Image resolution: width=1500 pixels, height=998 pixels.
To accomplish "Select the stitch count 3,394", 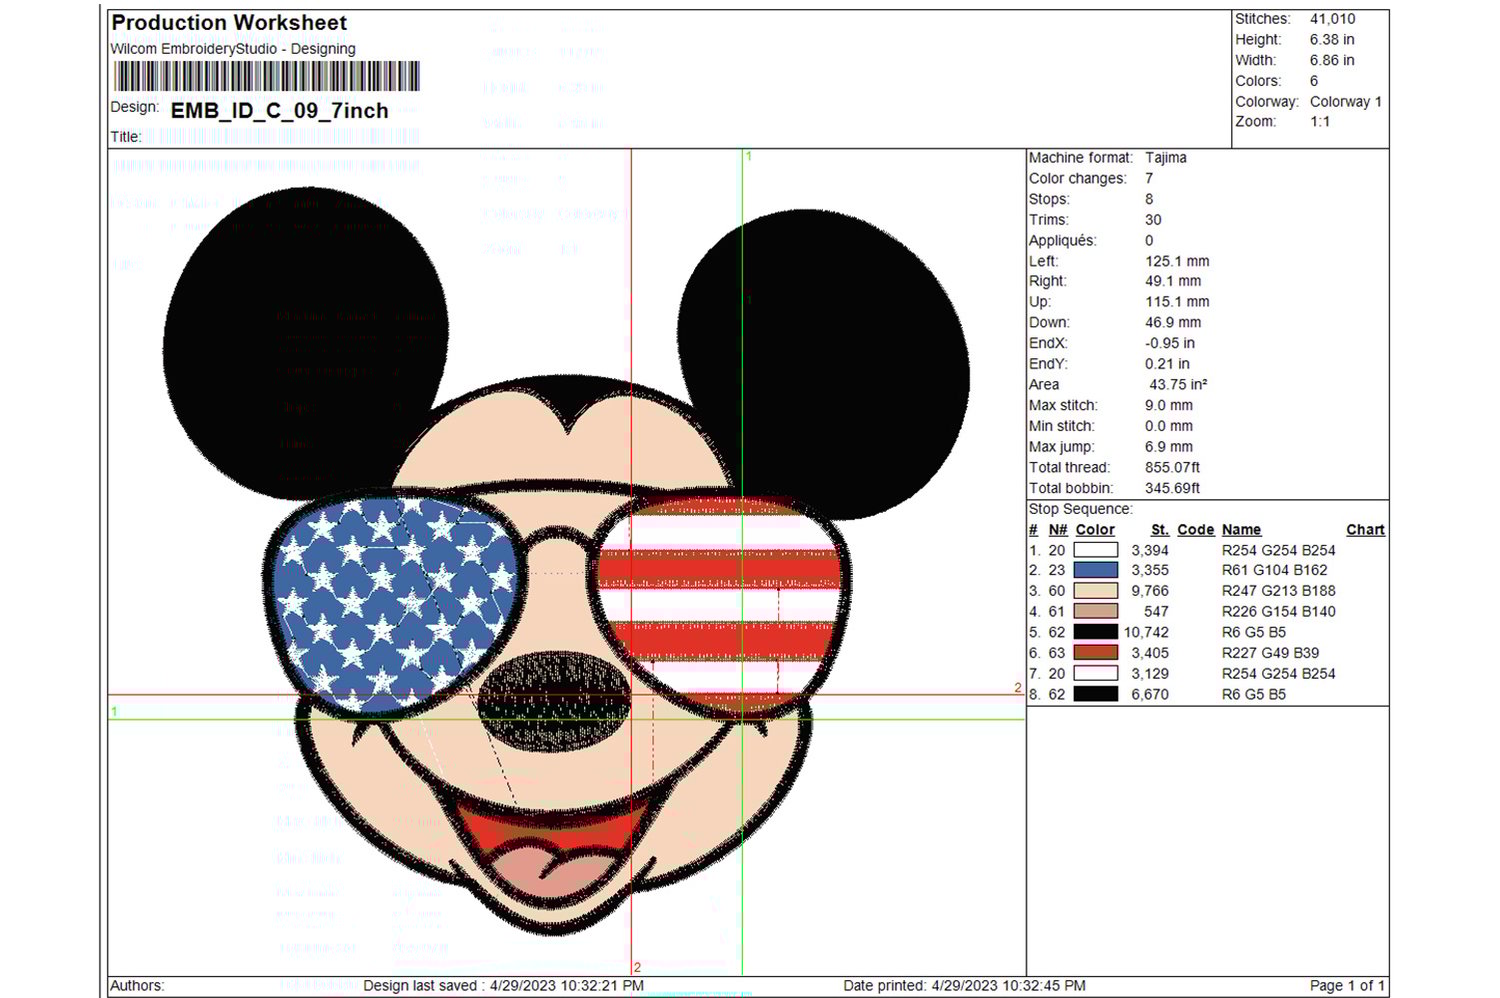I will click(1150, 550).
